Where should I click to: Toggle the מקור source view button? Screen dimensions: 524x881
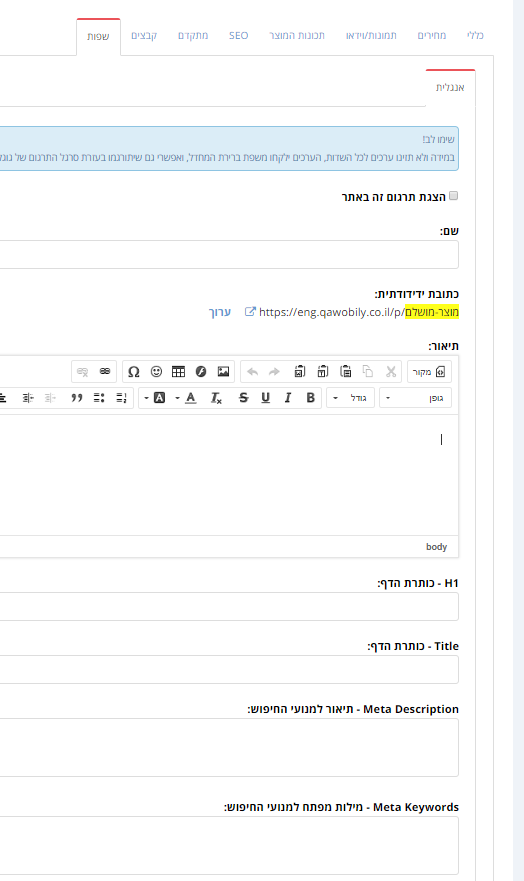[429, 371]
